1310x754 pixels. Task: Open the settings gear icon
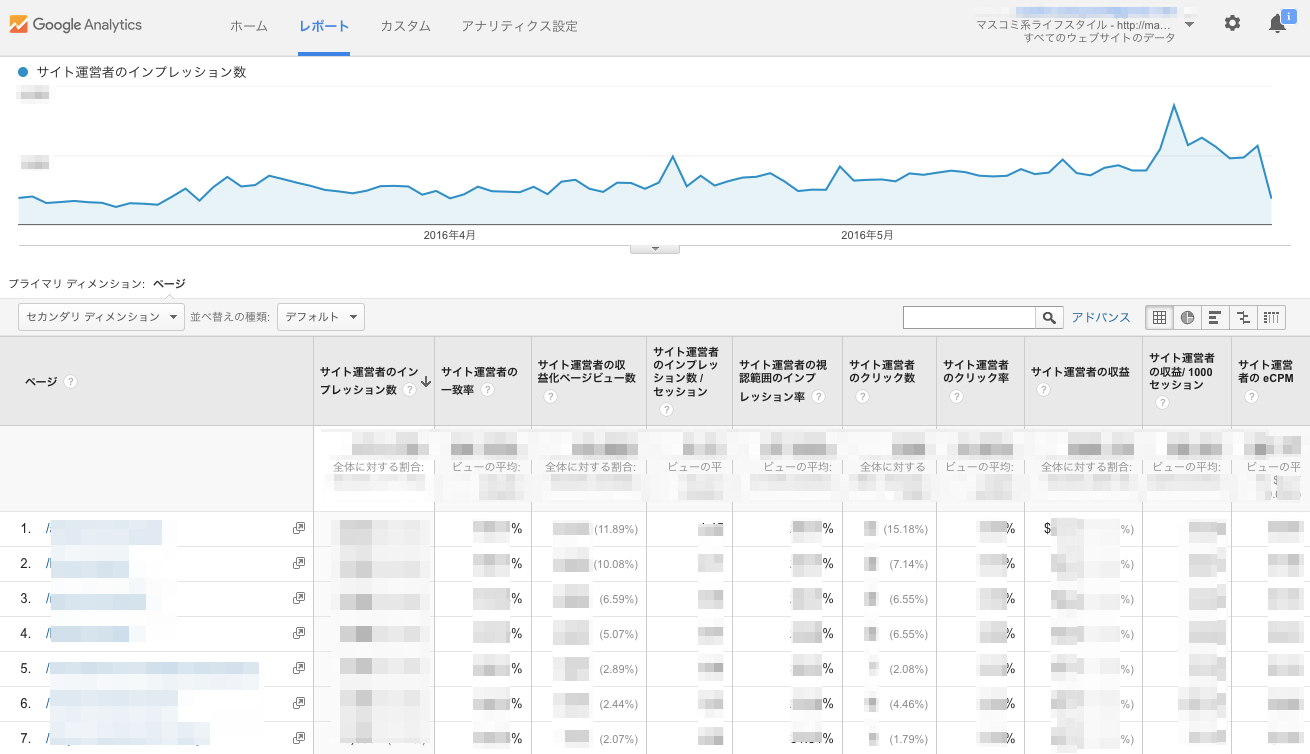pos(1232,23)
